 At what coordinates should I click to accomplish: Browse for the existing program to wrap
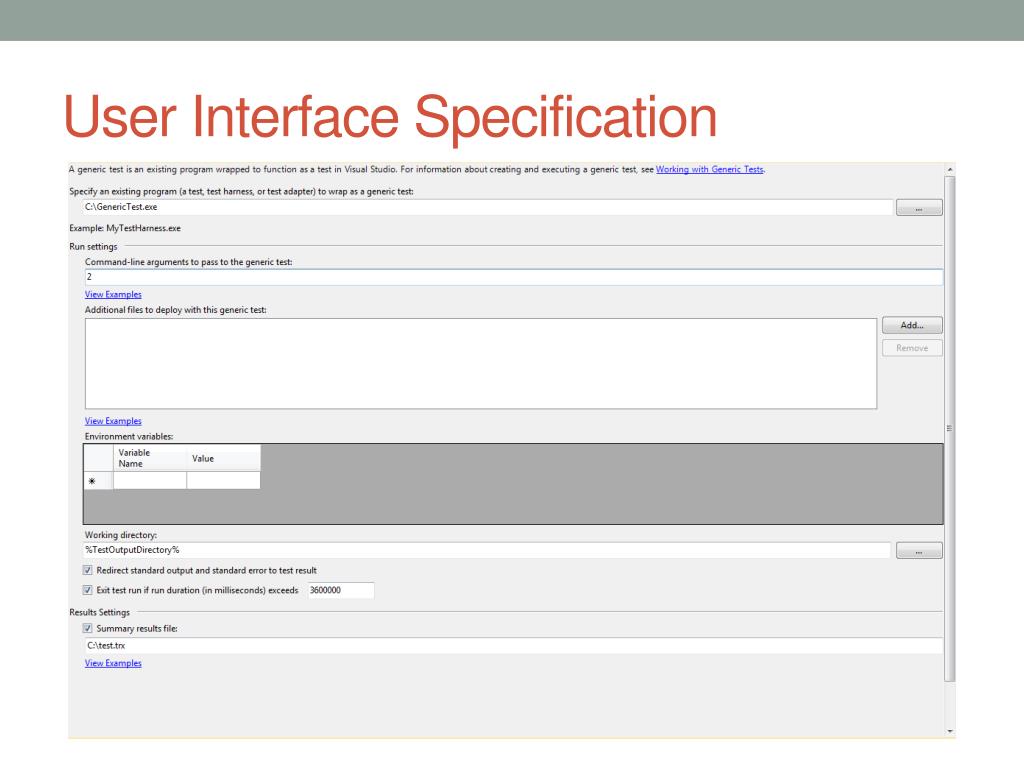pos(919,208)
